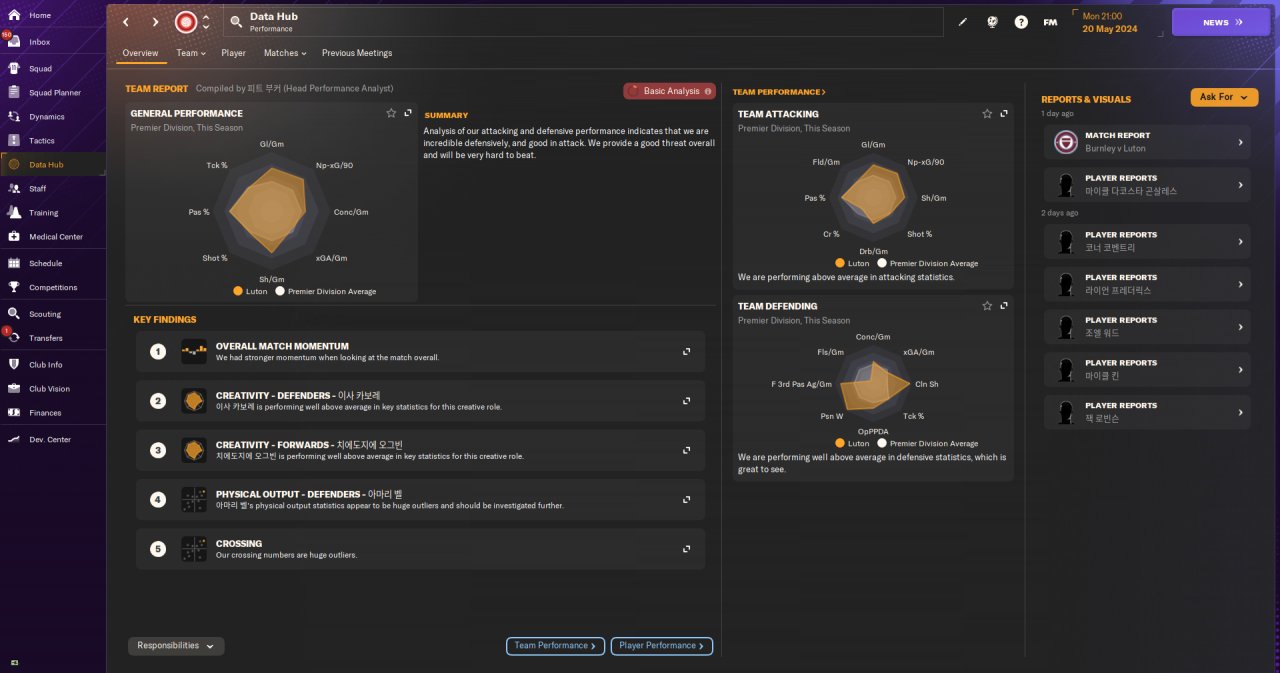Open player report for 조엘 워드
The height and width of the screenshot is (673, 1280).
(1148, 327)
